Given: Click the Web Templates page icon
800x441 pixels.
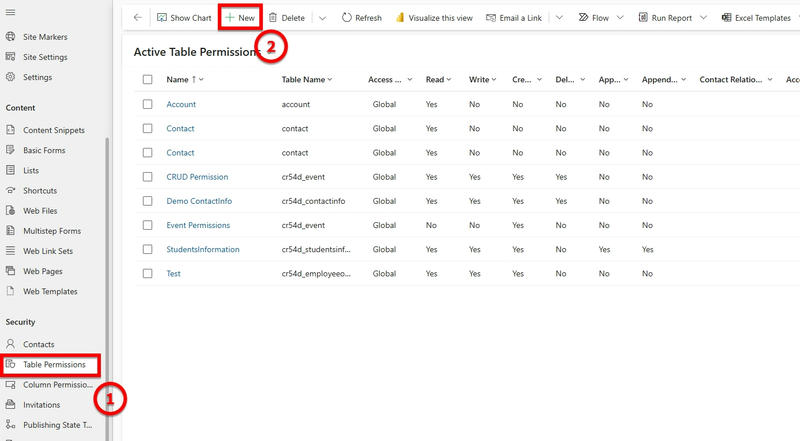Looking at the screenshot, I should tap(10, 291).
